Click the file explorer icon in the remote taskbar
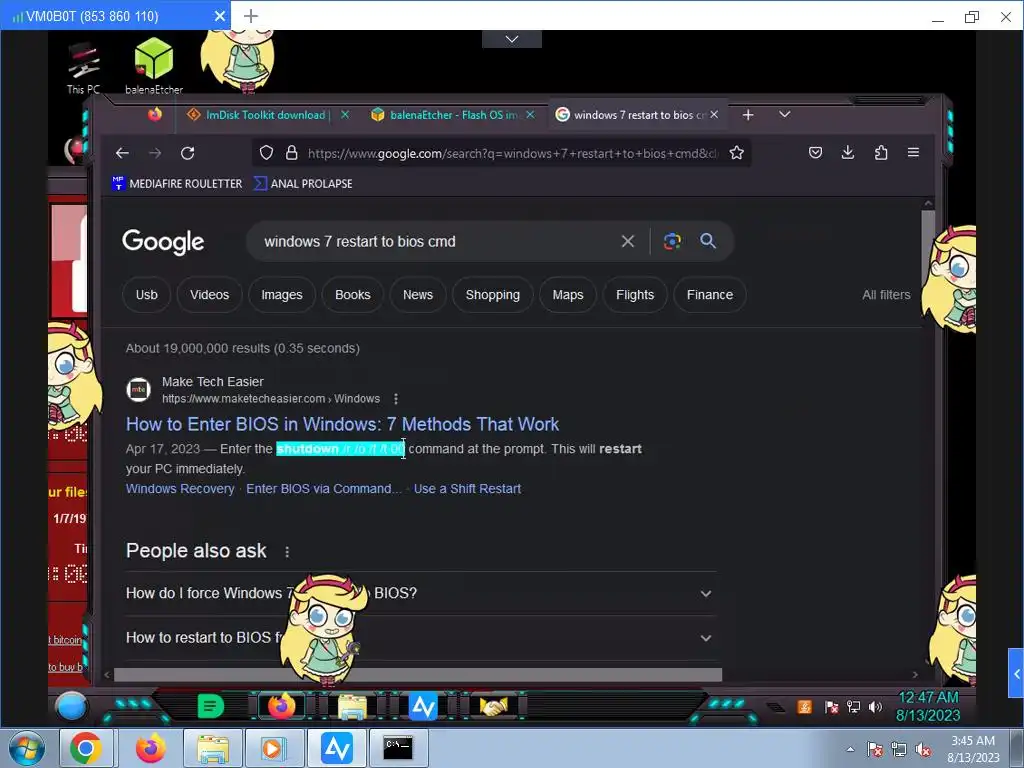Image resolution: width=1024 pixels, height=768 pixels. coord(352,707)
